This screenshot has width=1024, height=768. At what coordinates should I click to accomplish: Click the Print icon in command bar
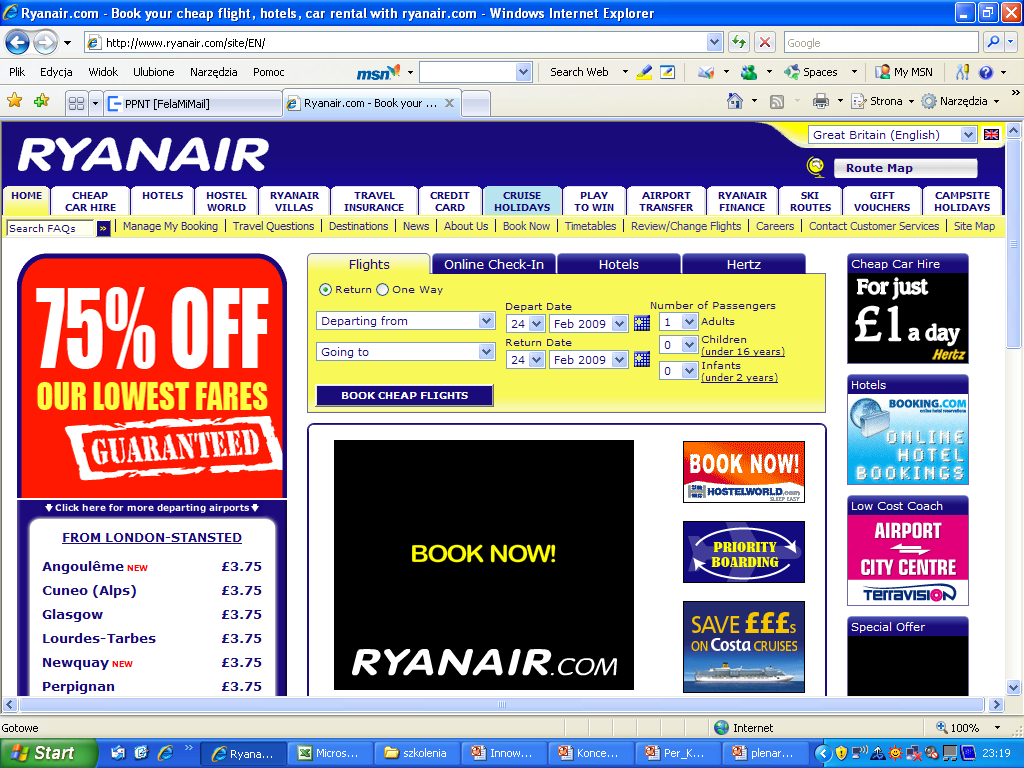pyautogui.click(x=820, y=101)
